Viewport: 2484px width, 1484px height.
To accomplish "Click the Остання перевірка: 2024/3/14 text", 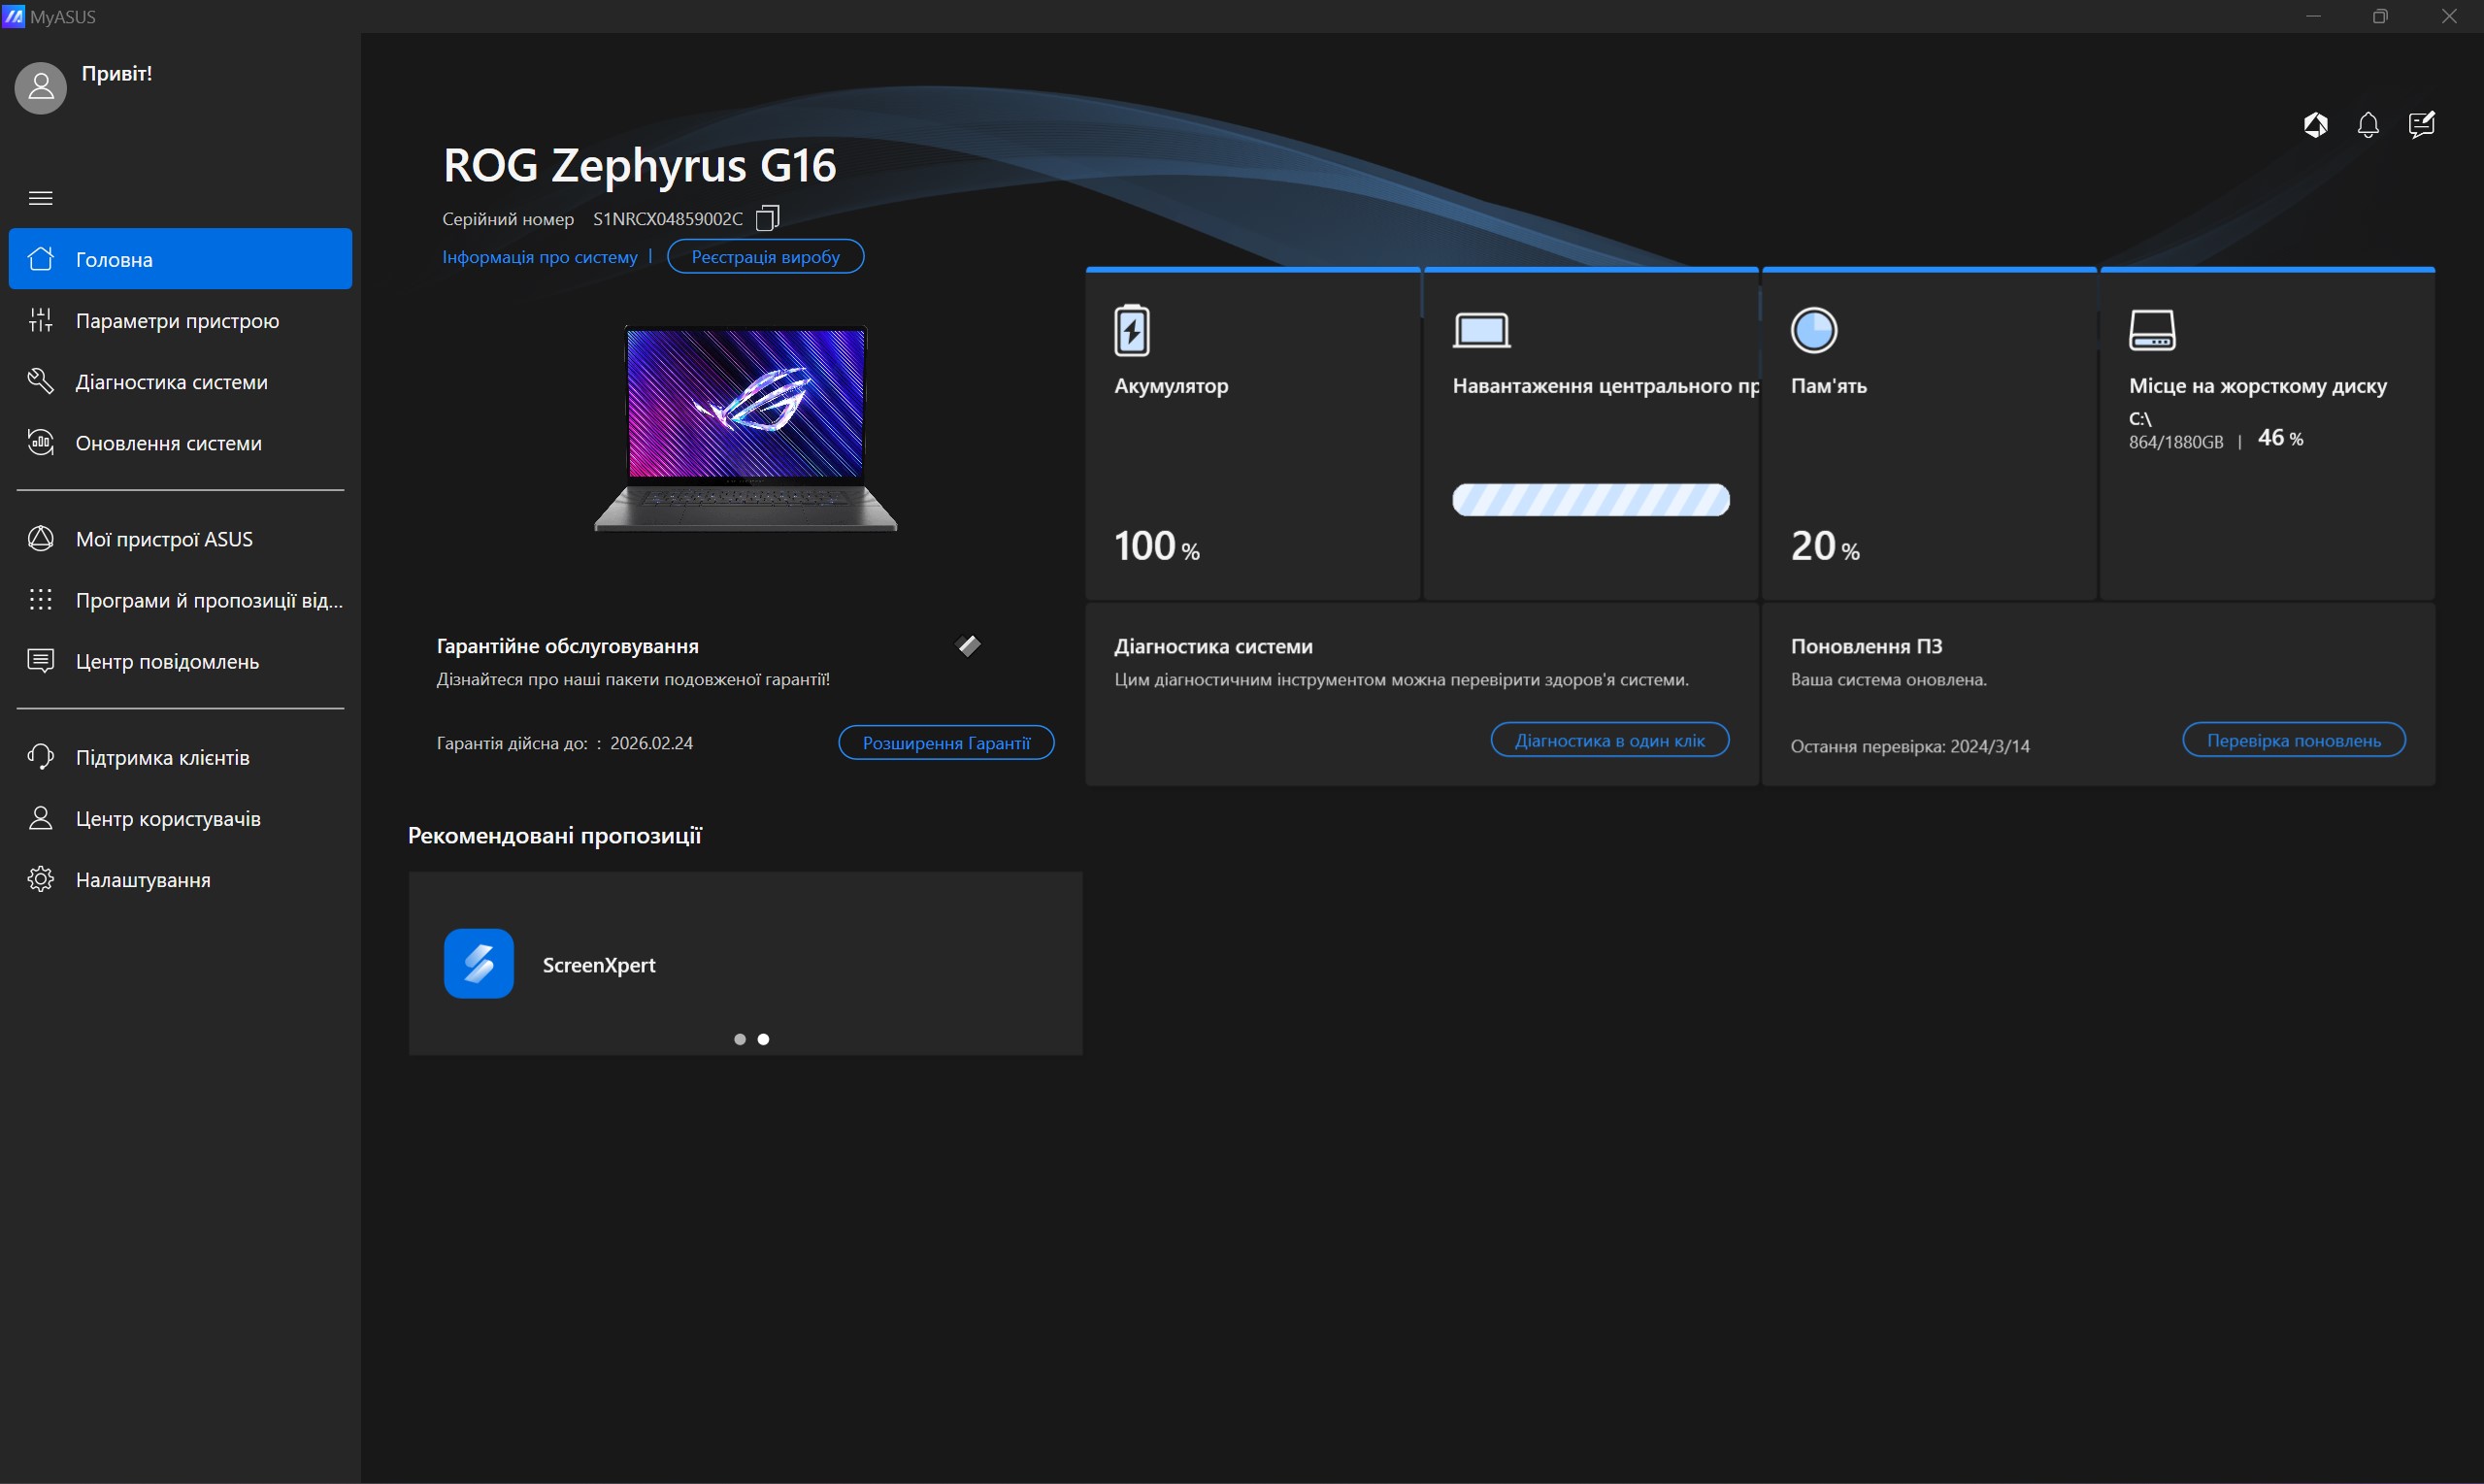I will pyautogui.click(x=1910, y=746).
